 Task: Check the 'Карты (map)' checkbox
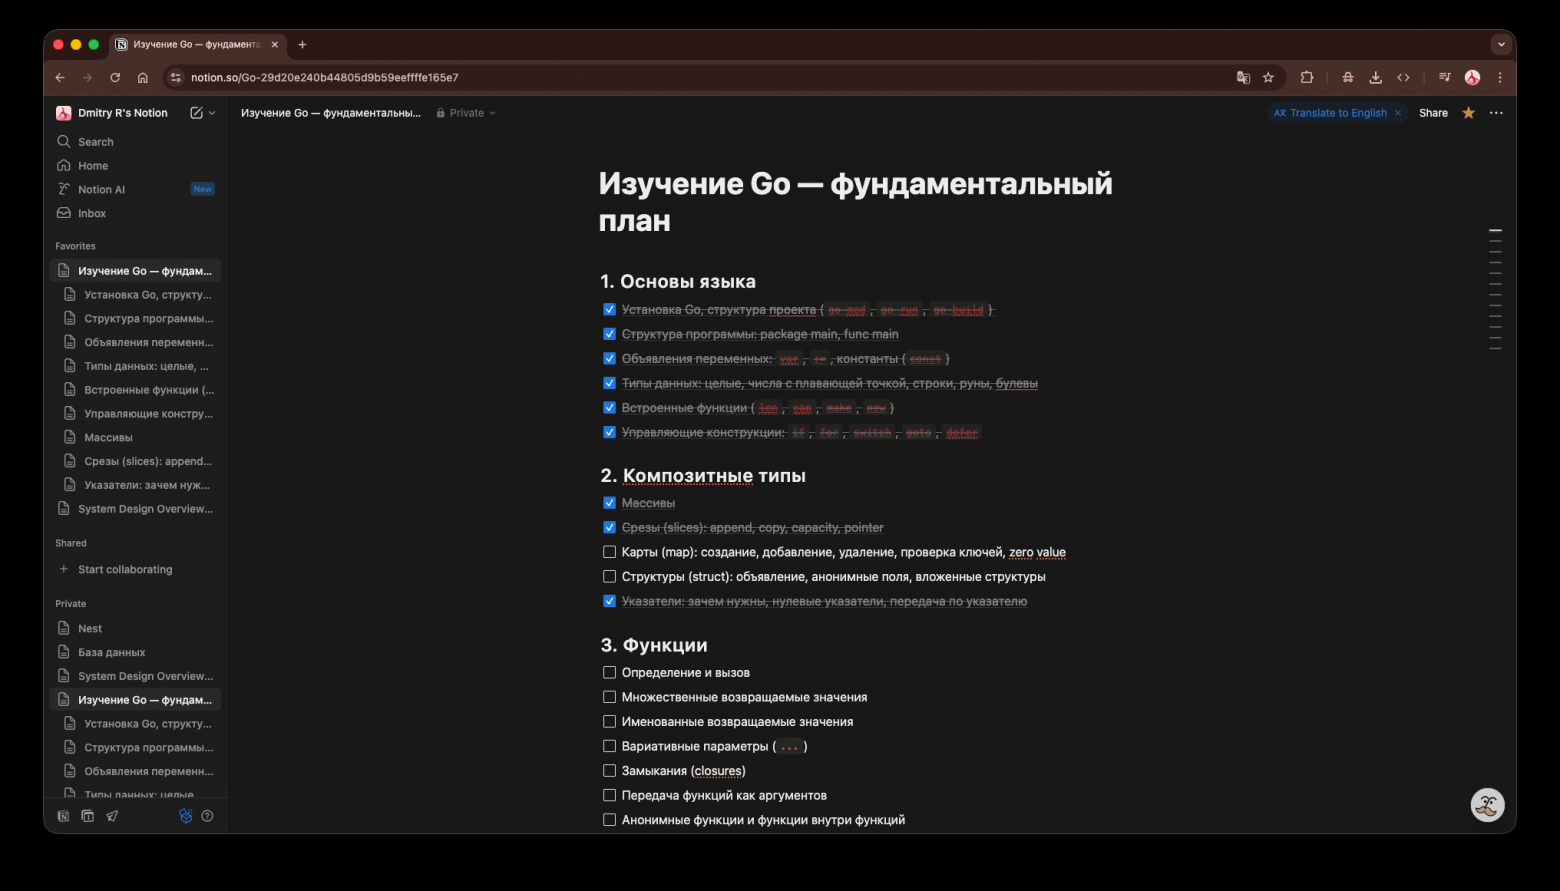click(609, 551)
